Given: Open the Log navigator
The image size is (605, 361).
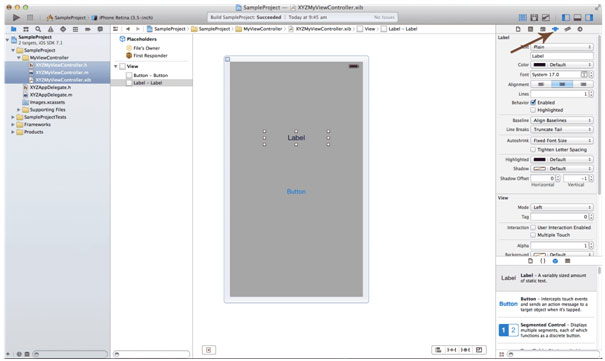Looking at the screenshot, I should click(x=100, y=29).
